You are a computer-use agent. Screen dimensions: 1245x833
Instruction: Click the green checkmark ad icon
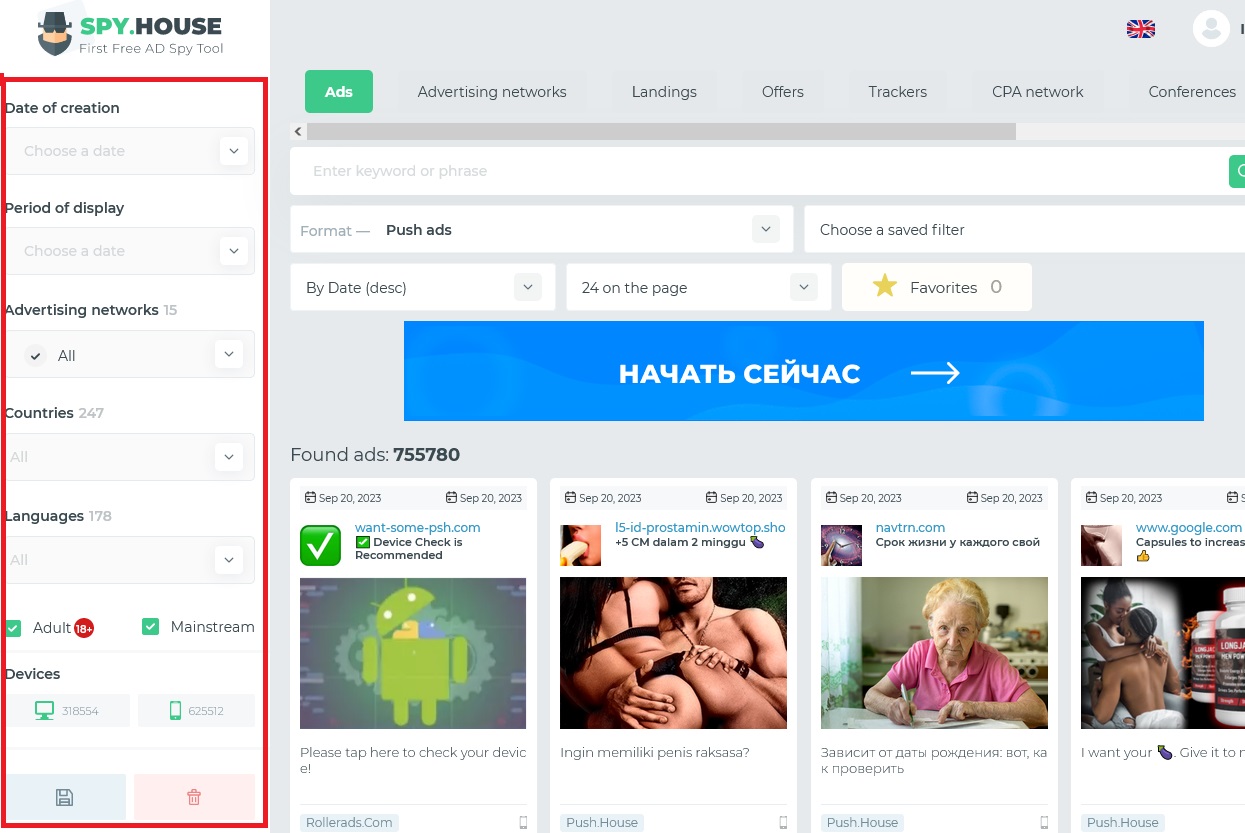(x=320, y=545)
